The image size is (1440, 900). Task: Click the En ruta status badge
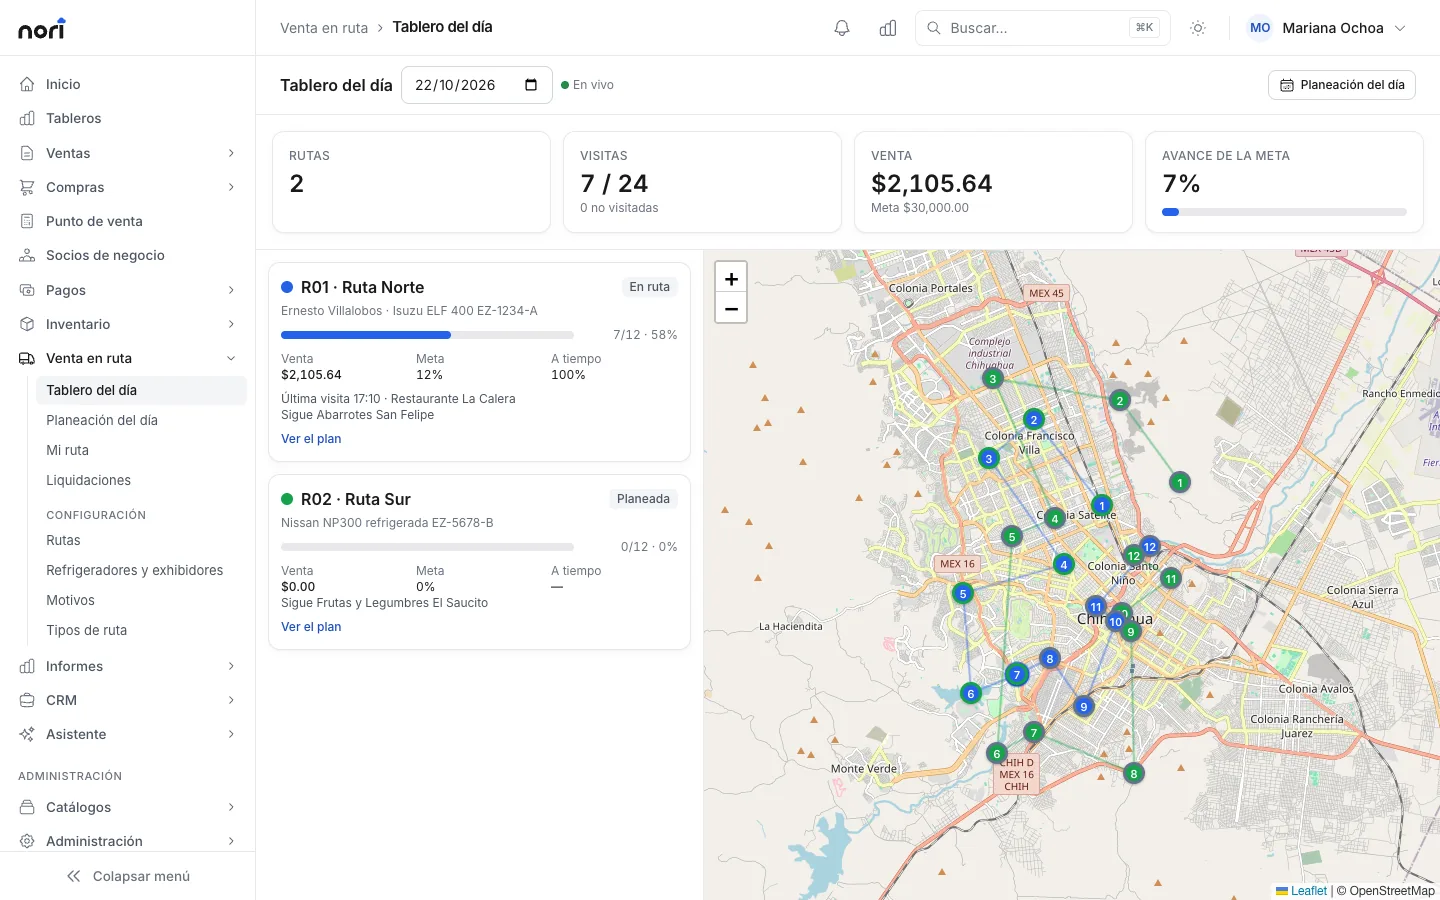650,287
